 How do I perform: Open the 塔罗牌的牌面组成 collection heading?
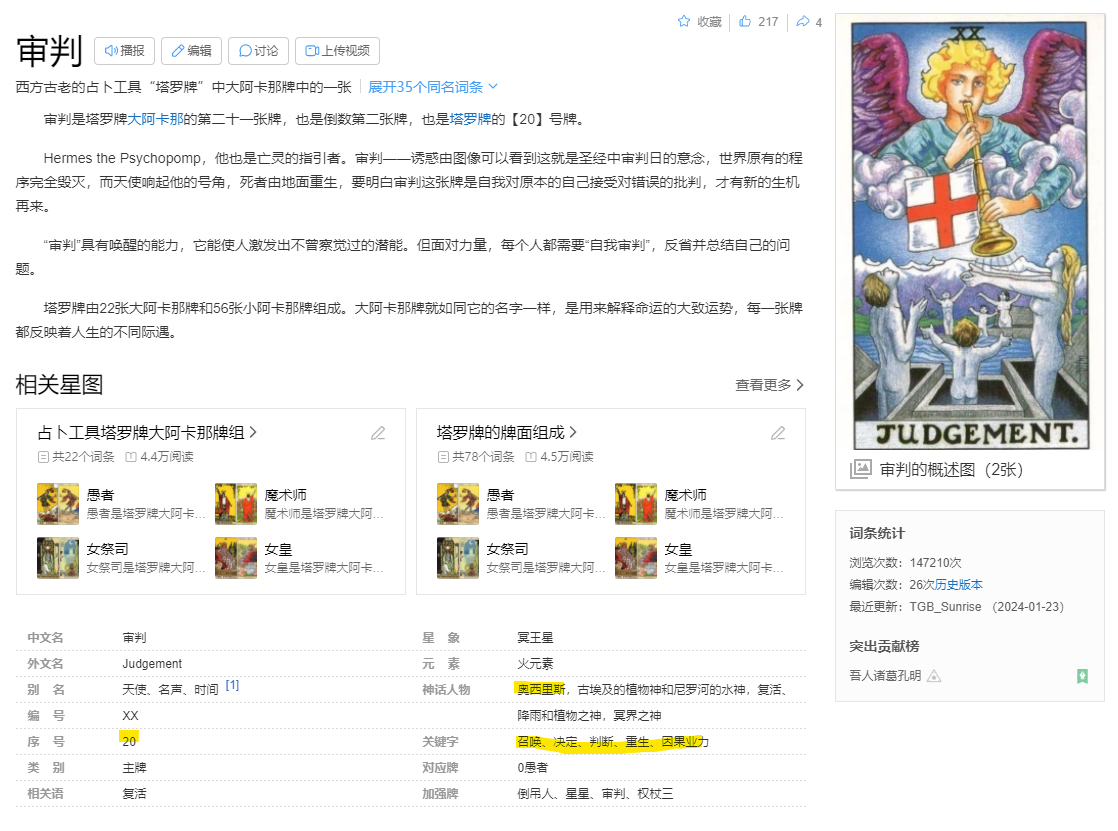tap(507, 433)
